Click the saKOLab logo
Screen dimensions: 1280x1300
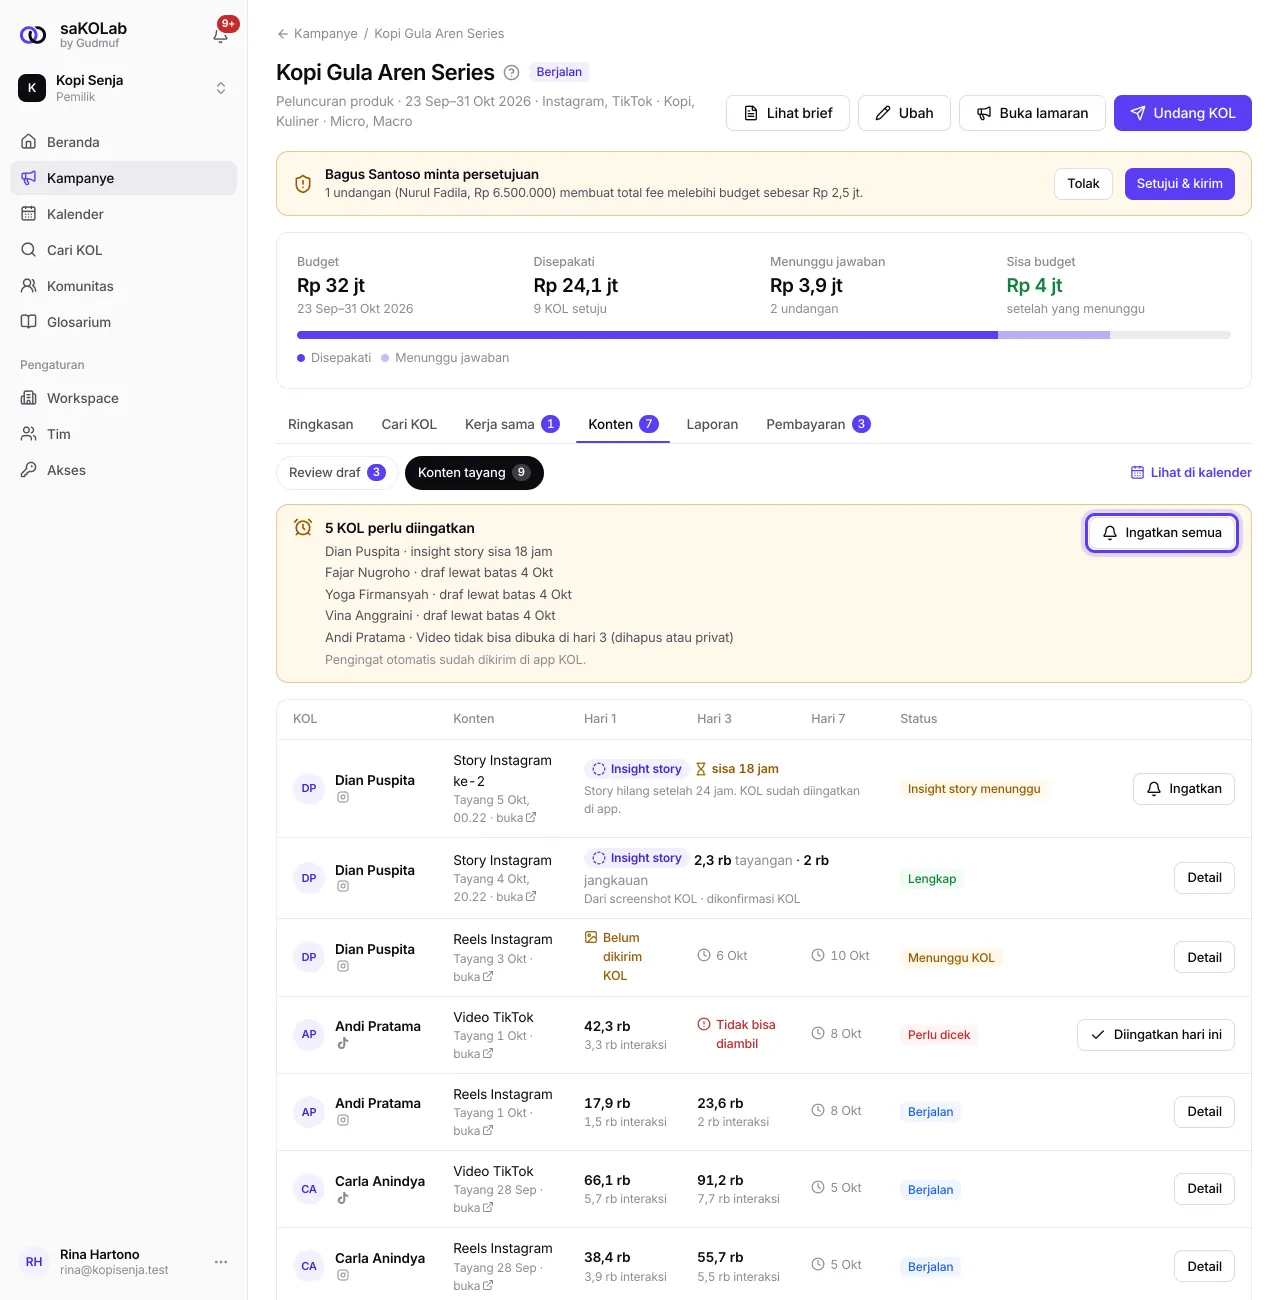click(x=33, y=35)
